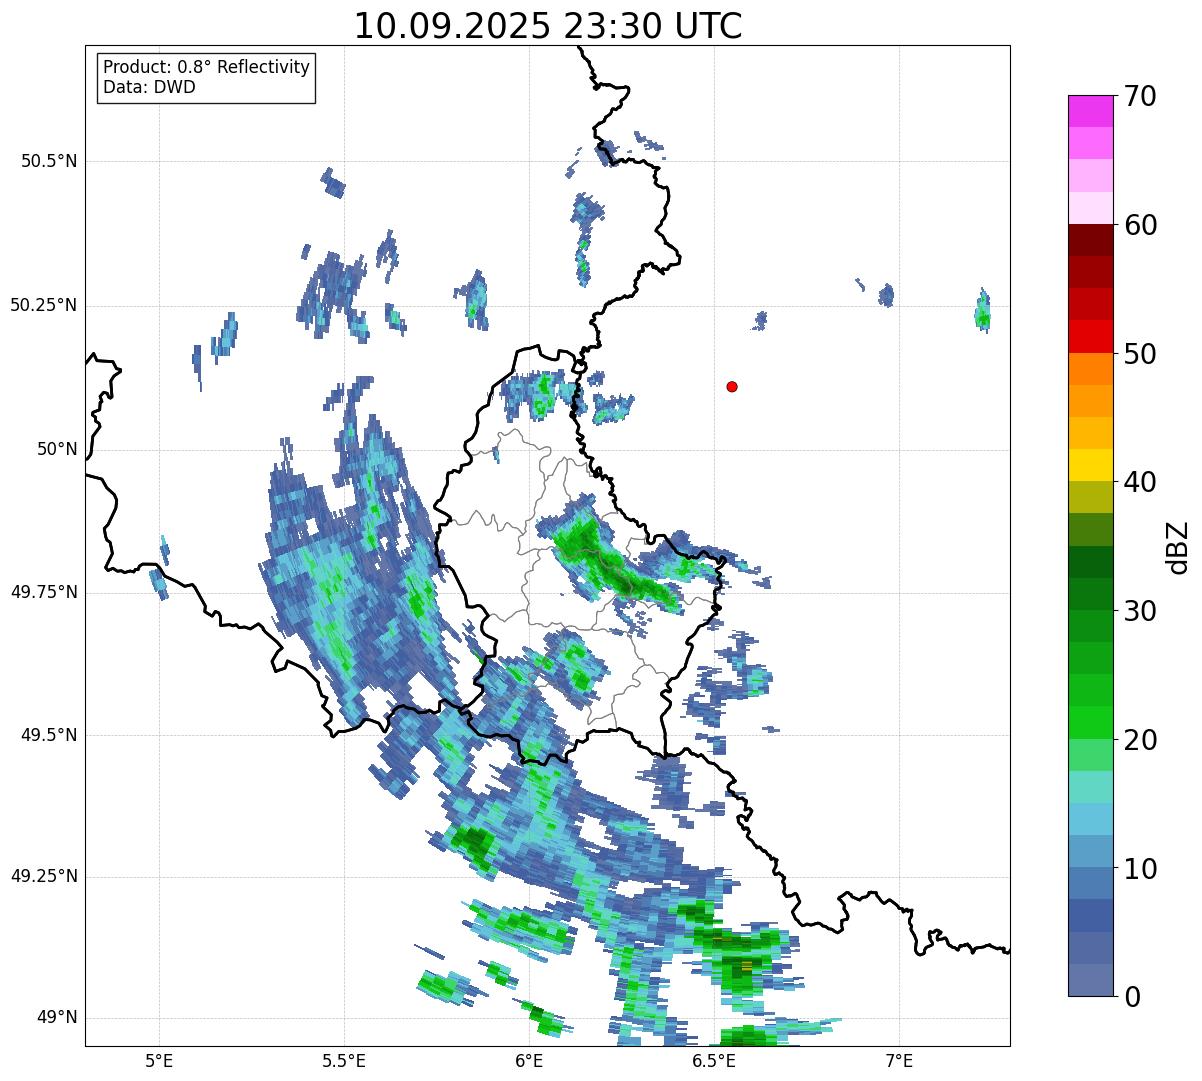Click the 6°E longitude label
Screen dimensions: 1202x1081
click(x=529, y=1060)
